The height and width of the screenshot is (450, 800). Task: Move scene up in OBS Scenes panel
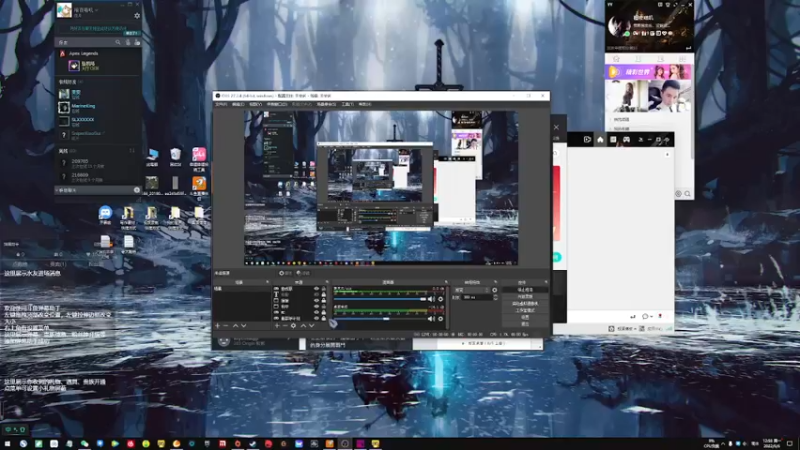[236, 326]
